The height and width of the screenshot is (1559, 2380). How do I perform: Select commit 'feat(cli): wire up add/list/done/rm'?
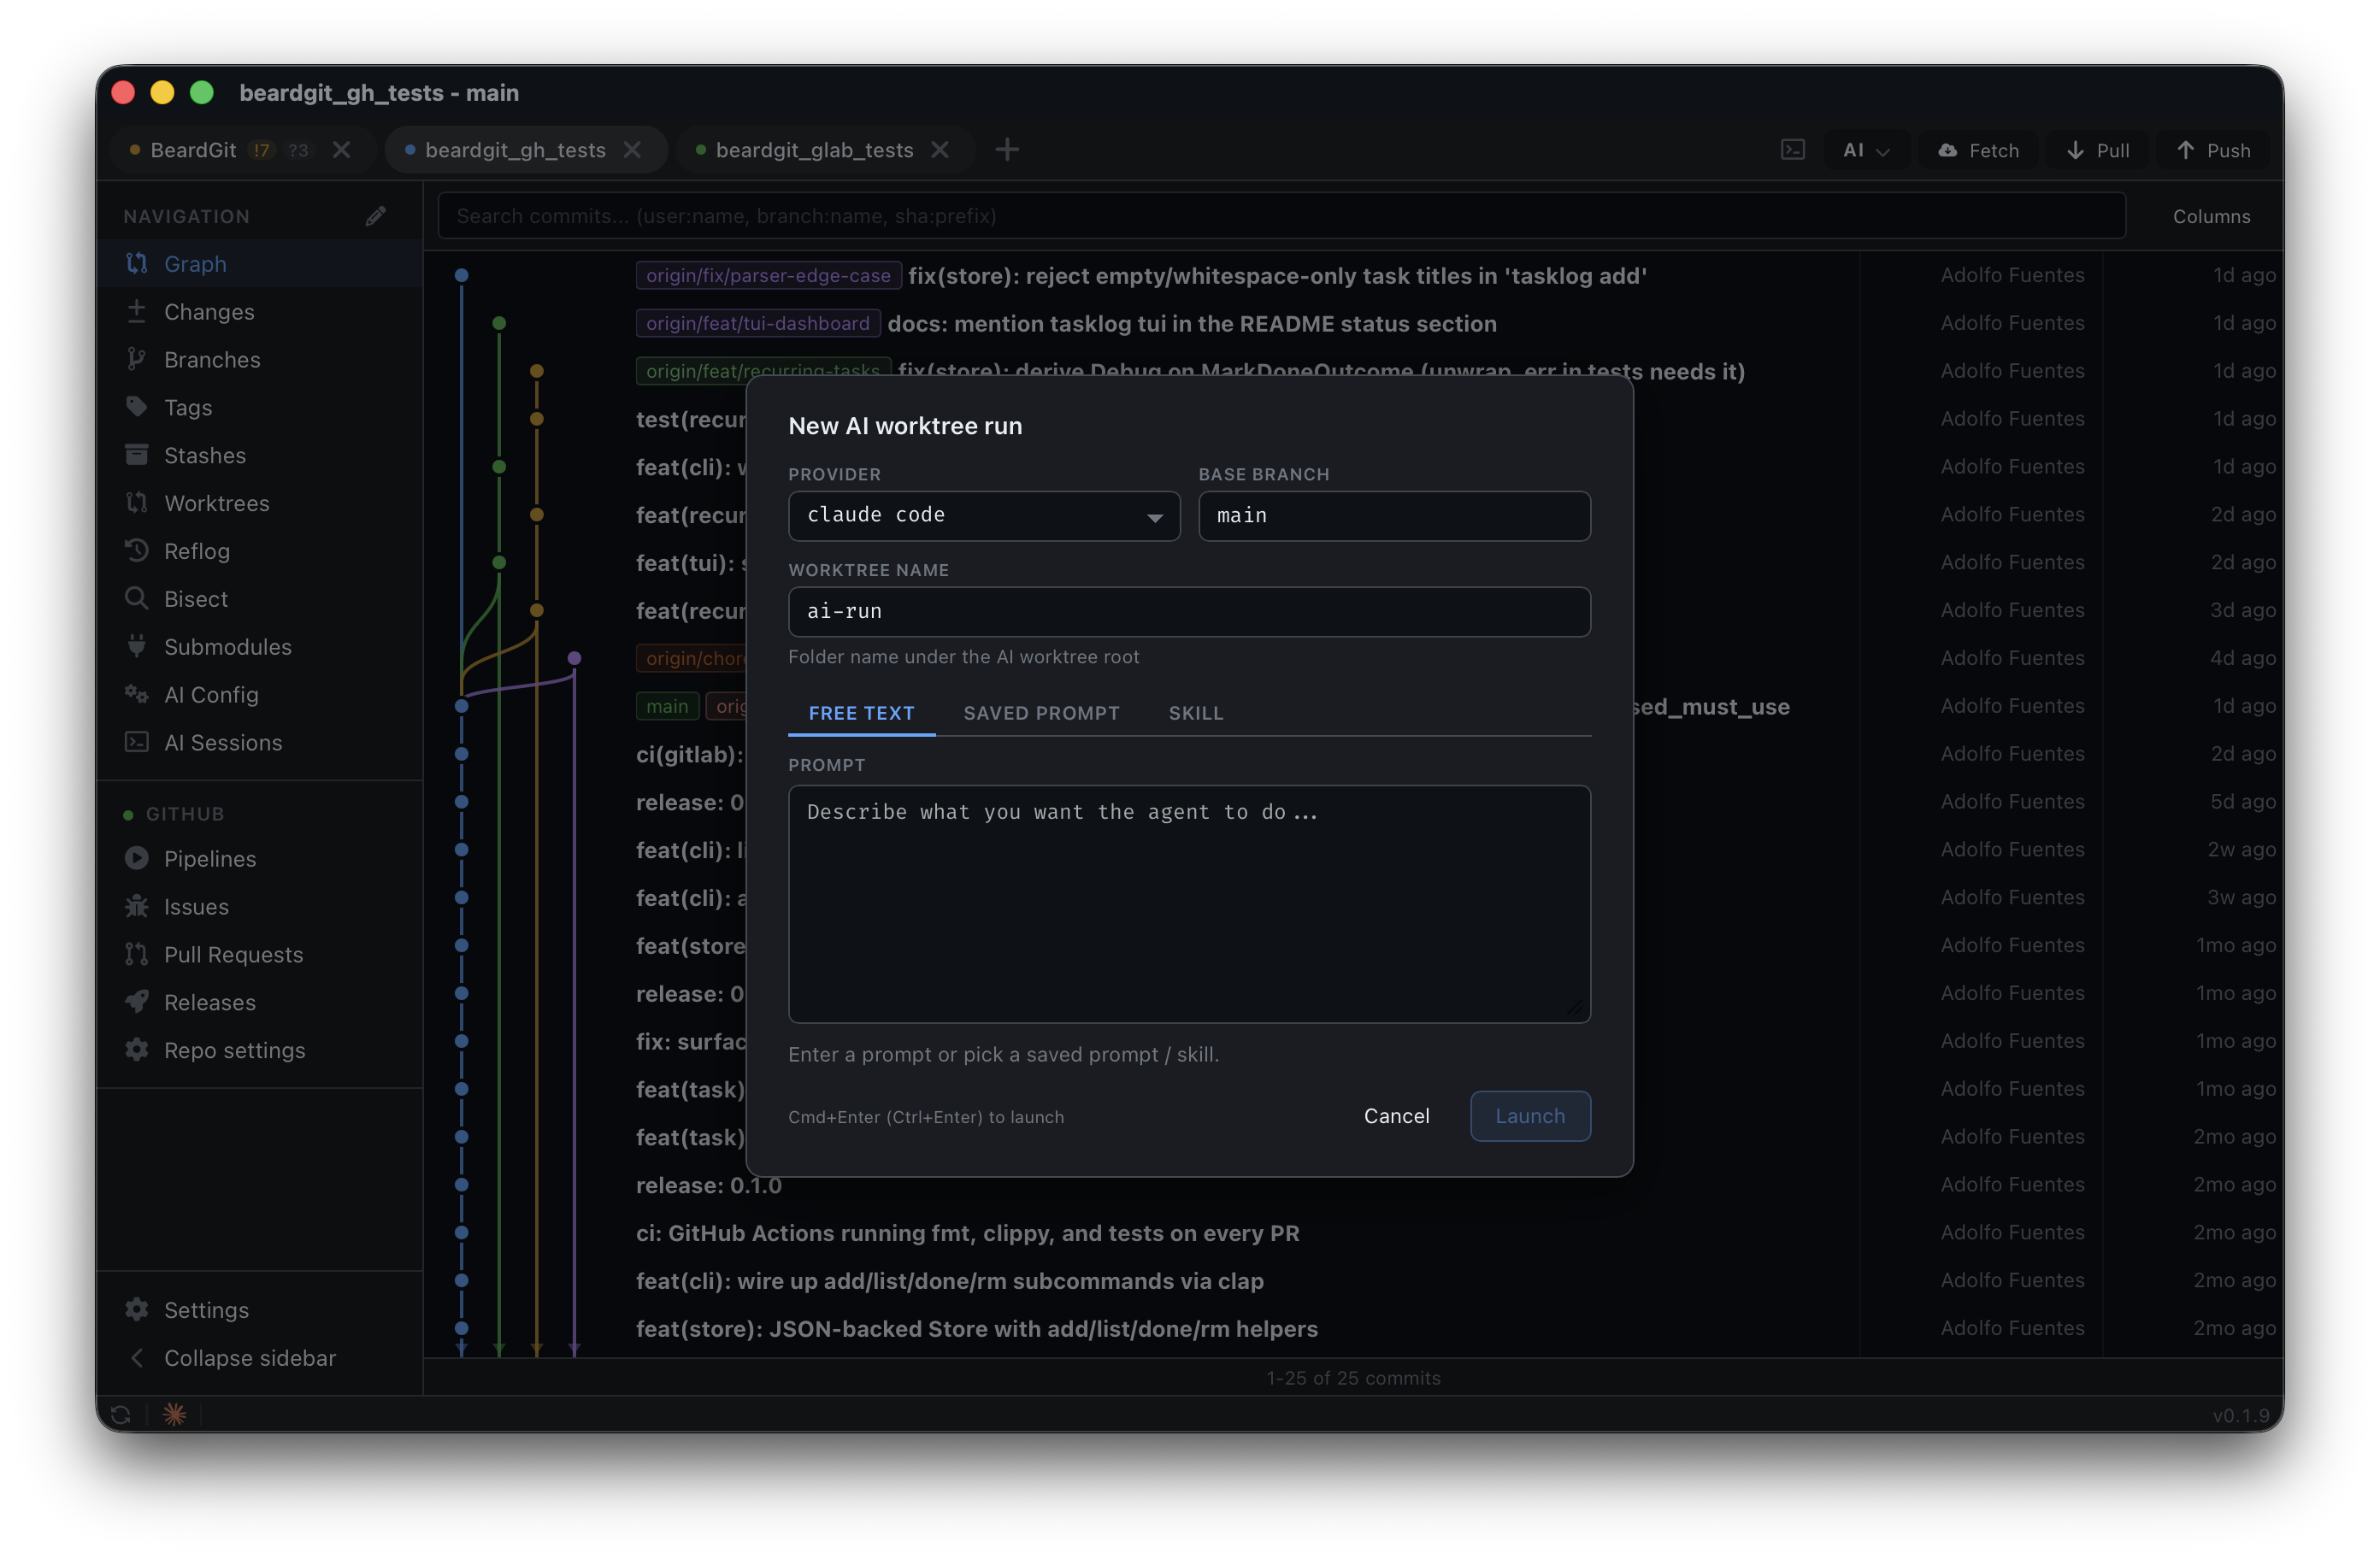950,1282
